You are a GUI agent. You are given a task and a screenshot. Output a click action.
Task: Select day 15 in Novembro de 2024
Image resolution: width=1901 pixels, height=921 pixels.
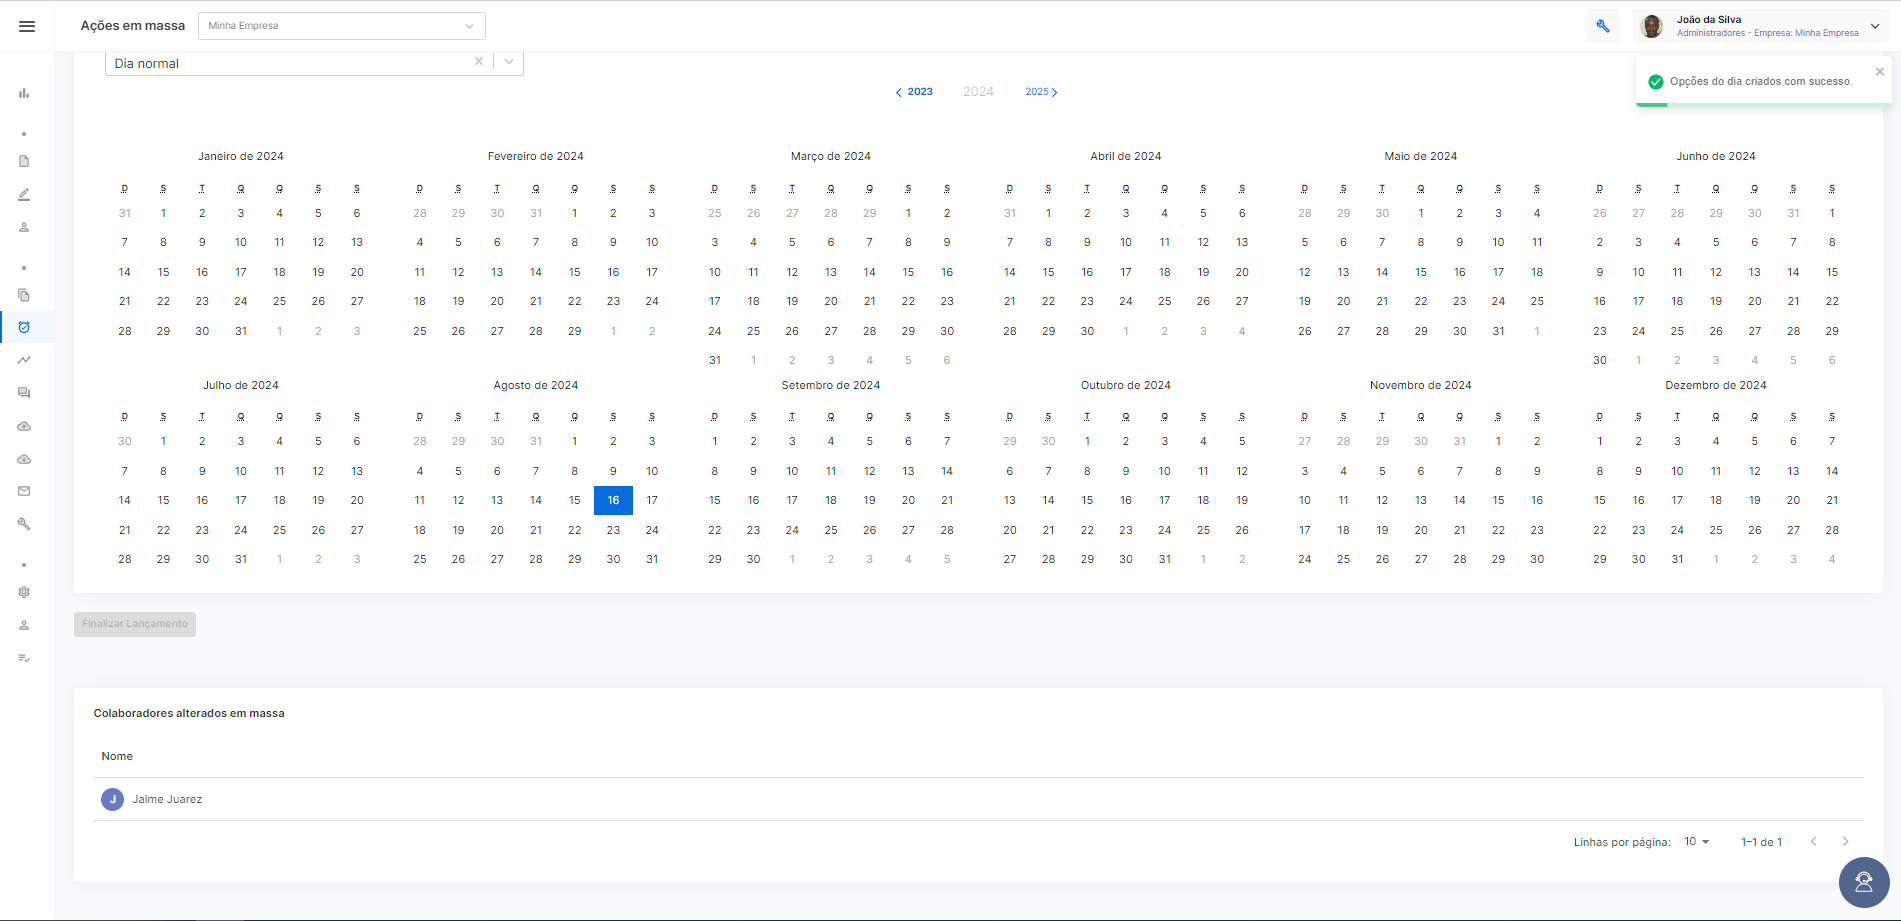pyautogui.click(x=1498, y=500)
